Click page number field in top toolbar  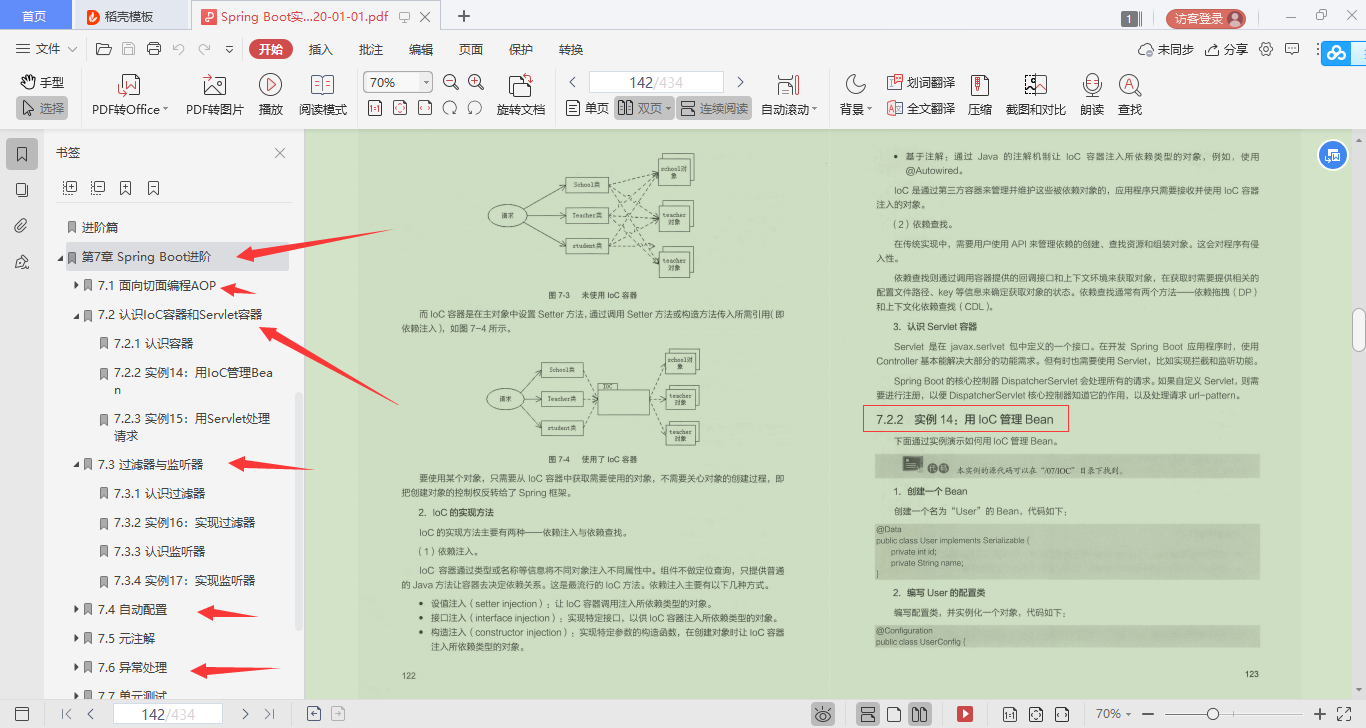(x=656, y=82)
